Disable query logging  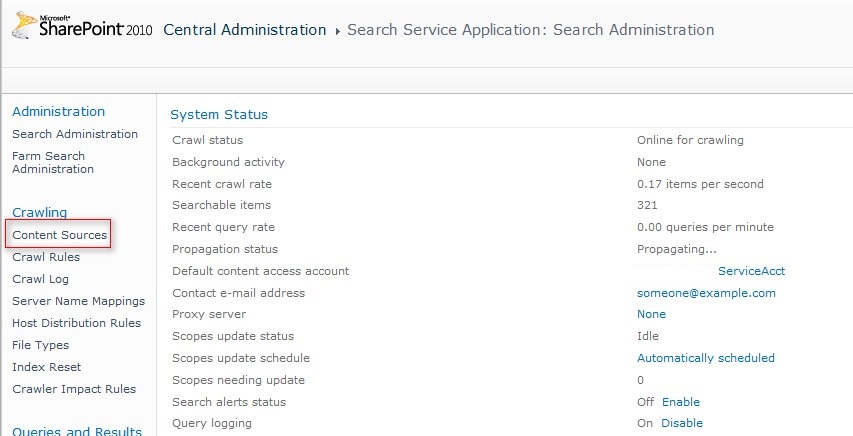tap(682, 423)
